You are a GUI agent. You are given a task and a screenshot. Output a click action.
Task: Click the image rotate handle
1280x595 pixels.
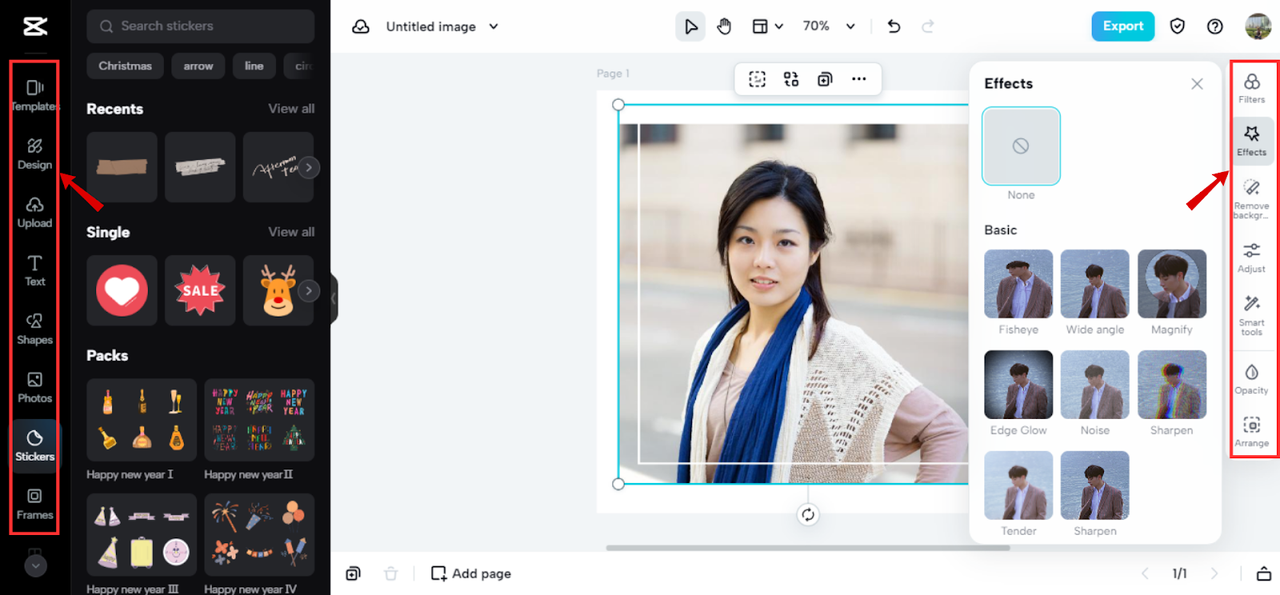[x=808, y=515]
